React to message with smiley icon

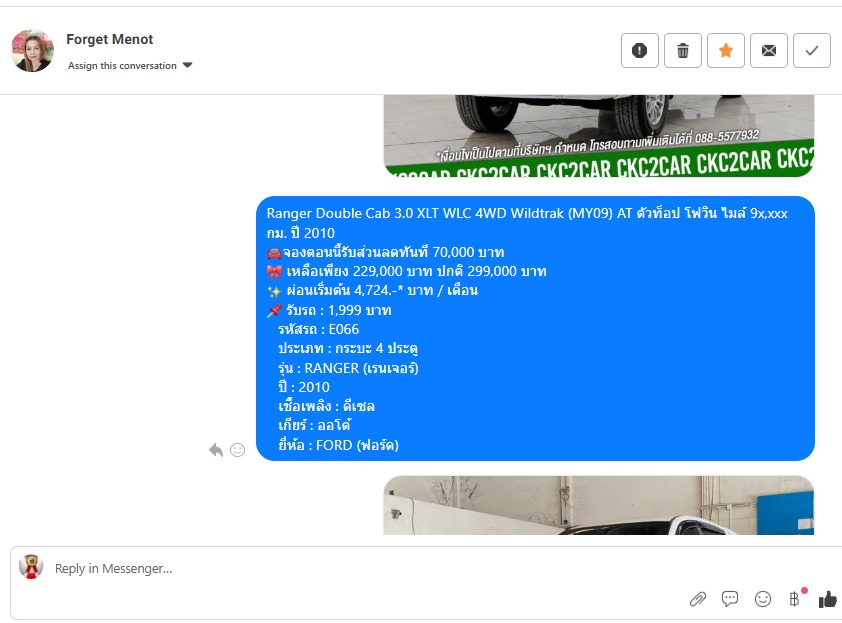(x=237, y=450)
